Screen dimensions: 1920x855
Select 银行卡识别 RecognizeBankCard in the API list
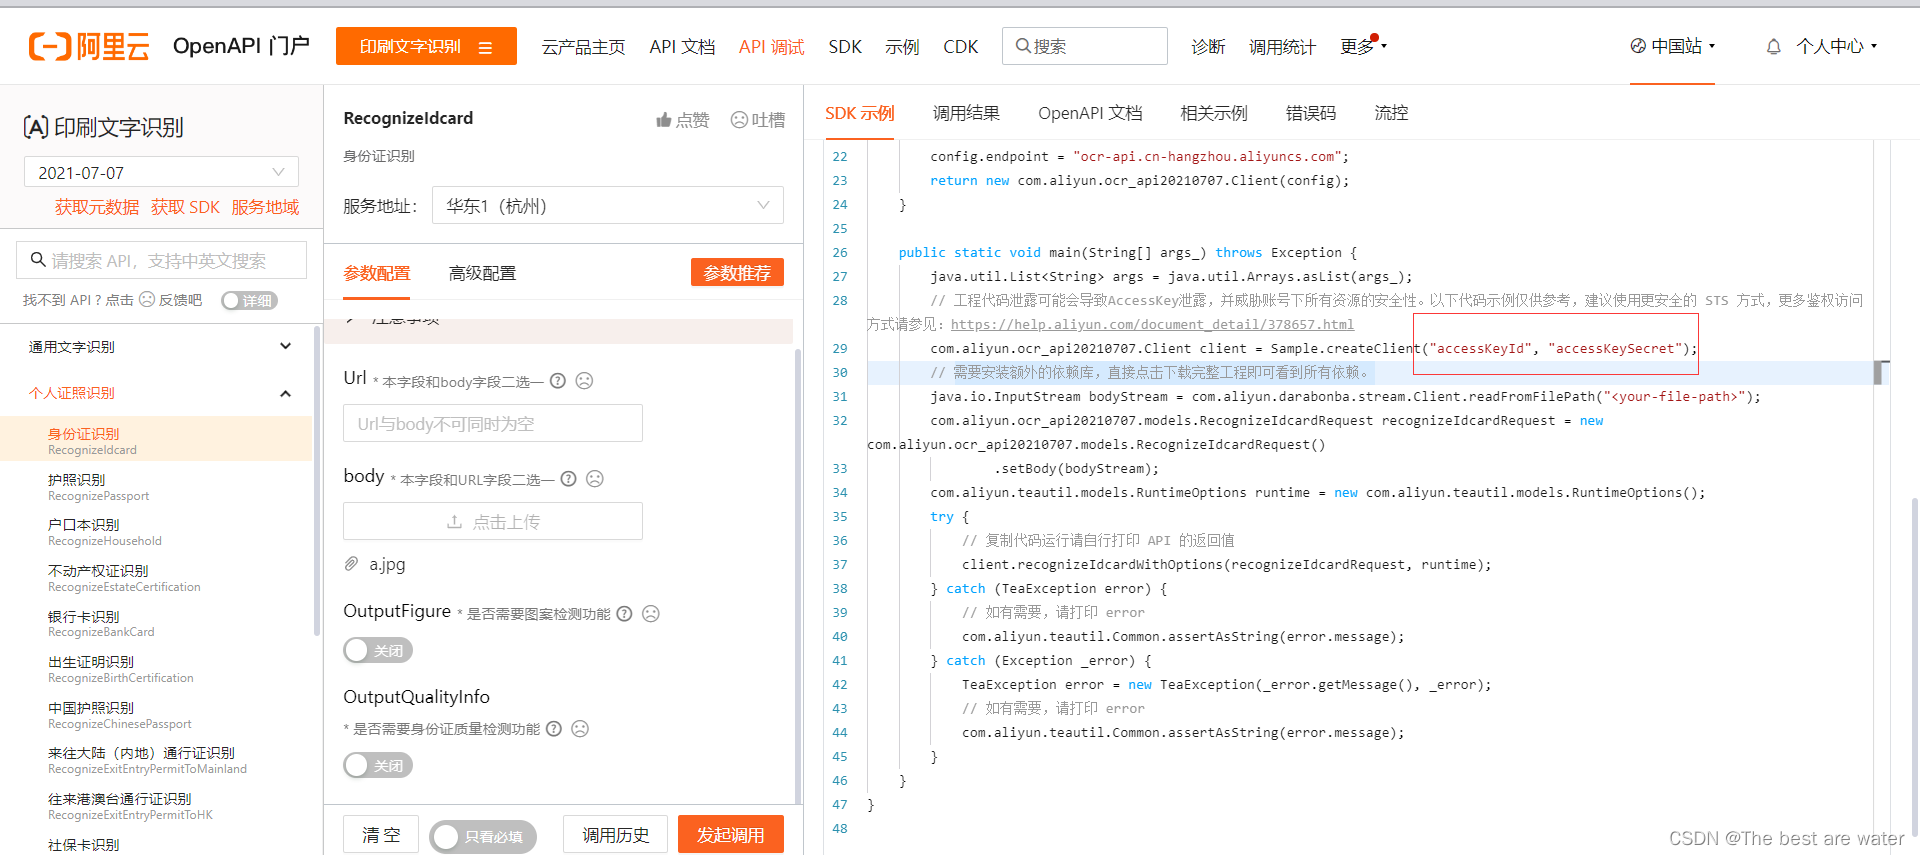(x=156, y=624)
